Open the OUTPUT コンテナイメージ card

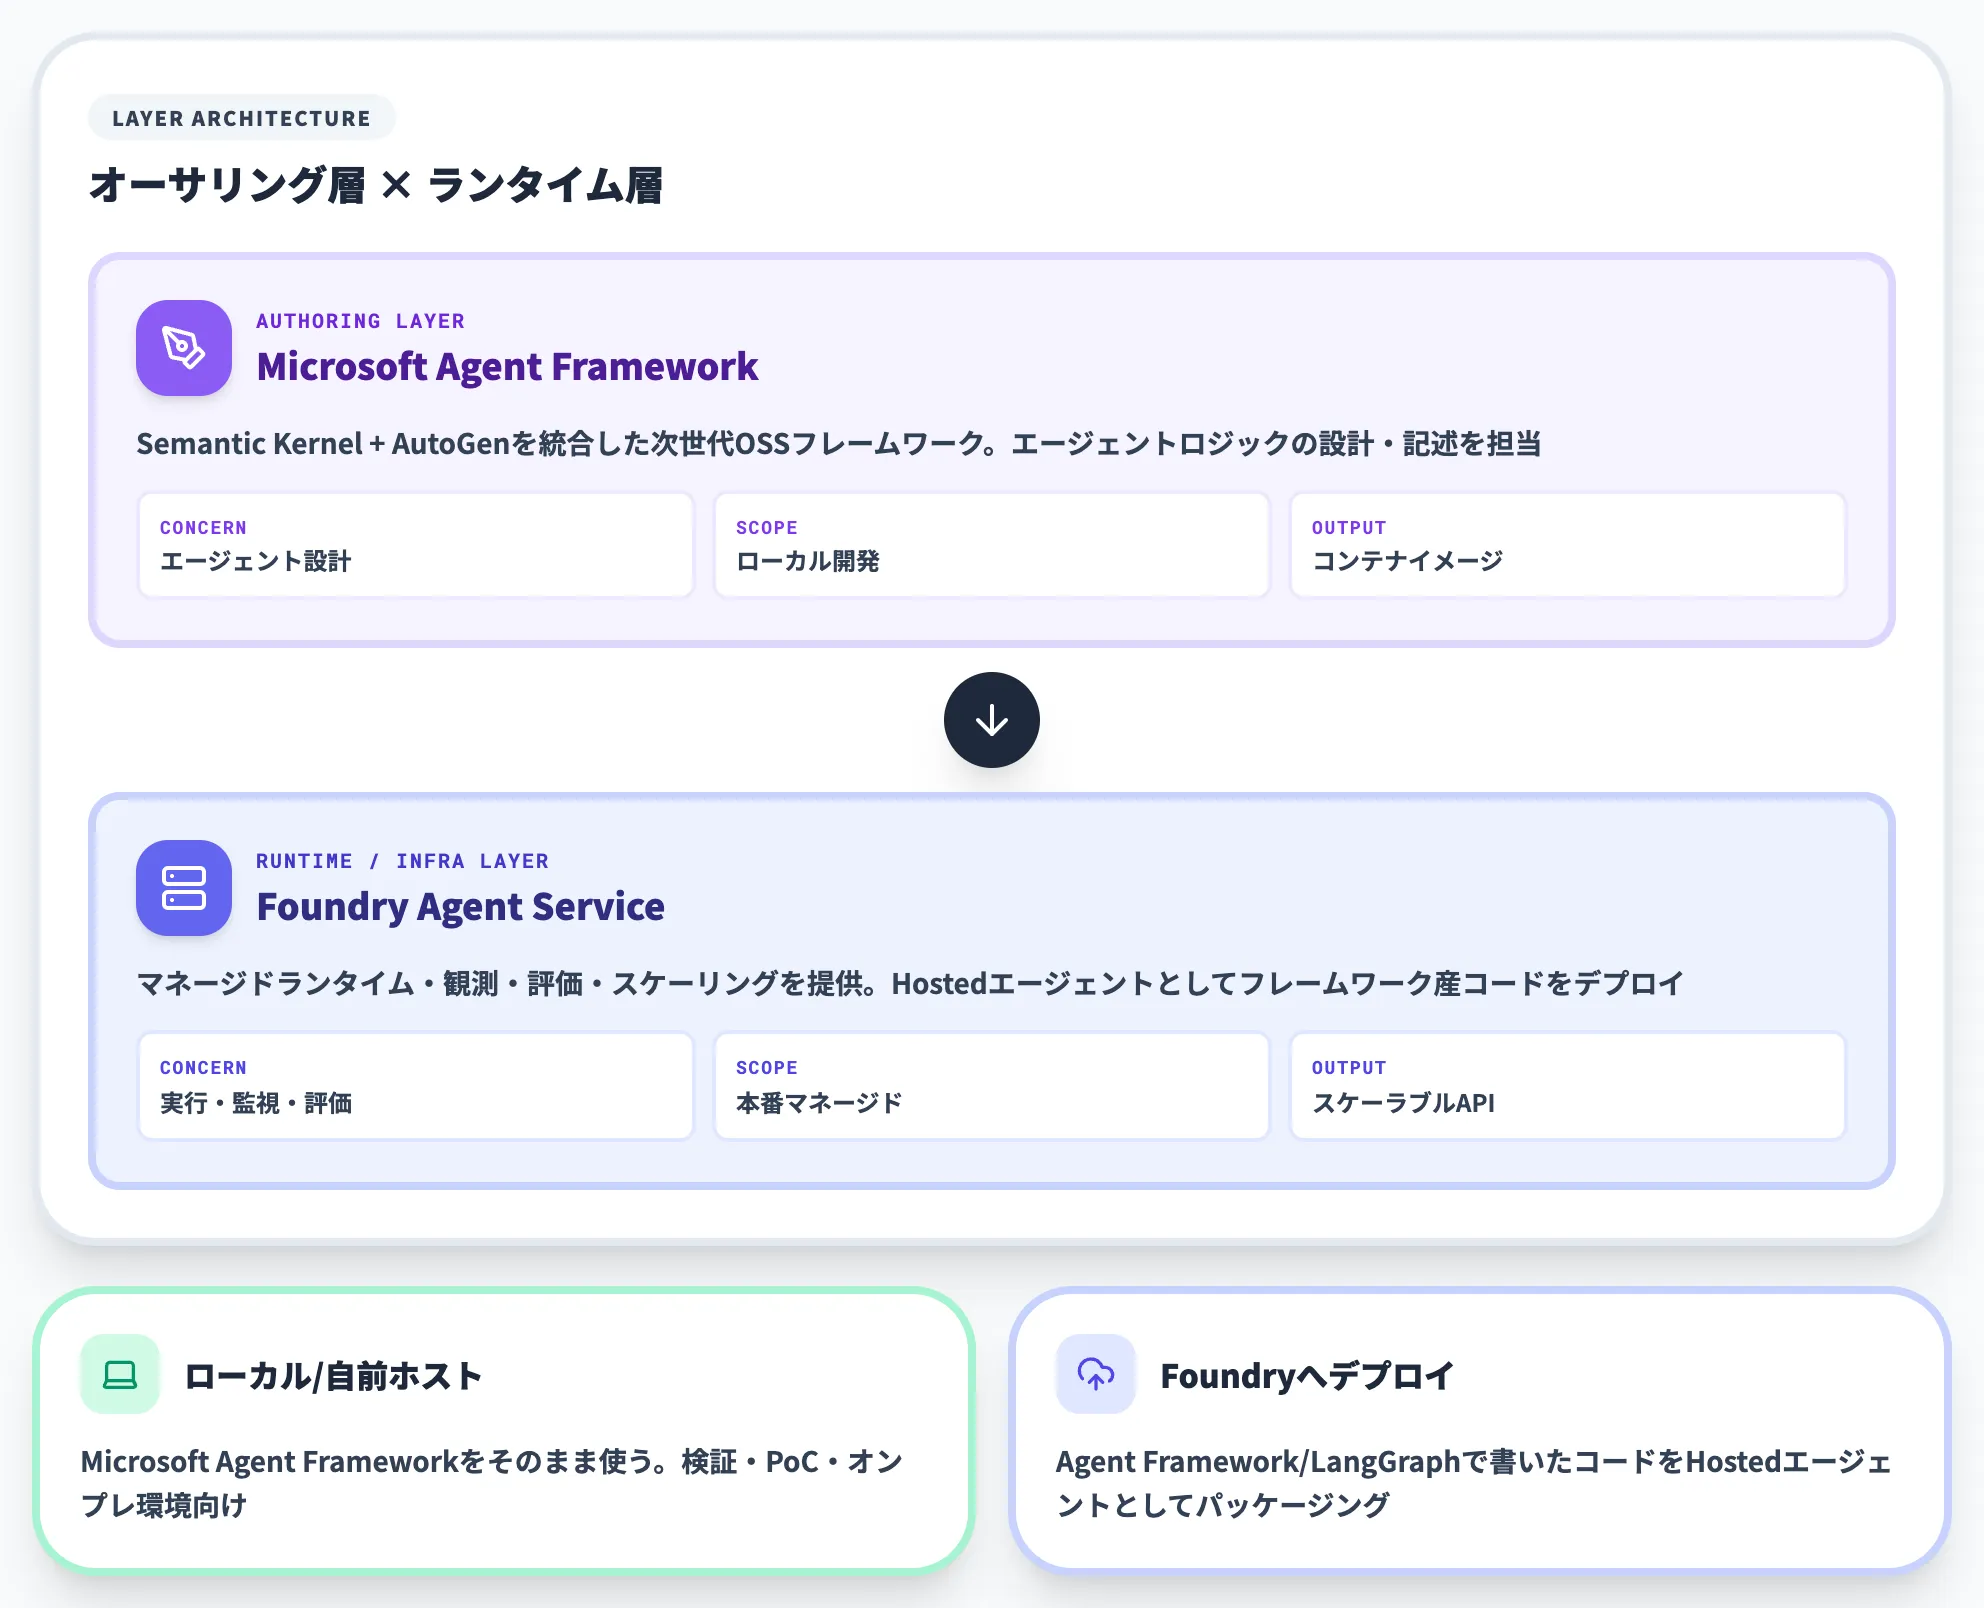click(1568, 545)
